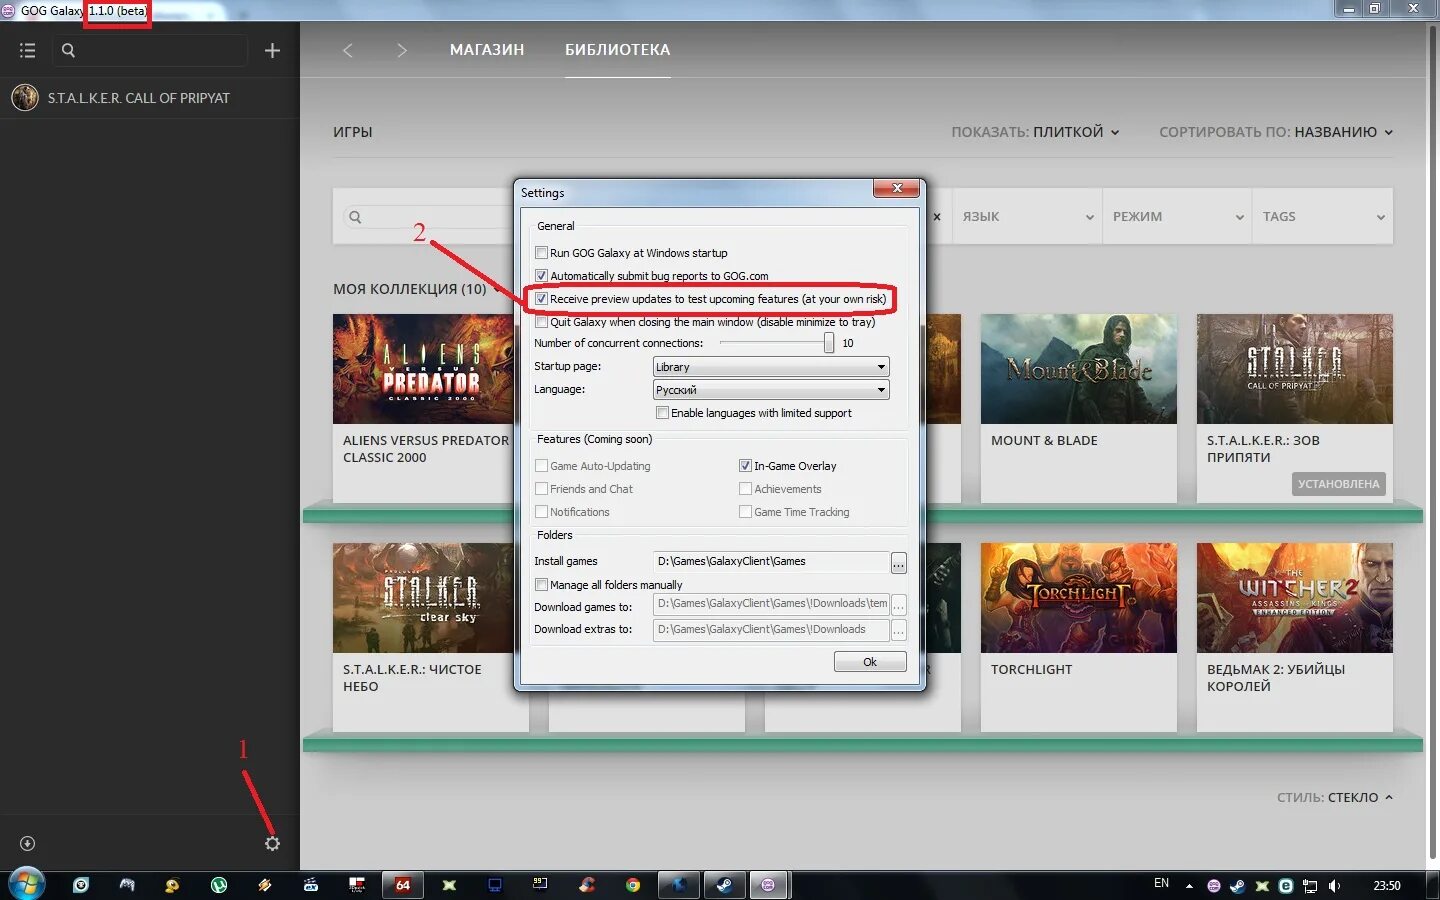The width and height of the screenshot is (1440, 900).
Task: Click the downloads icon at sidebar bottom
Action: pos(27,844)
